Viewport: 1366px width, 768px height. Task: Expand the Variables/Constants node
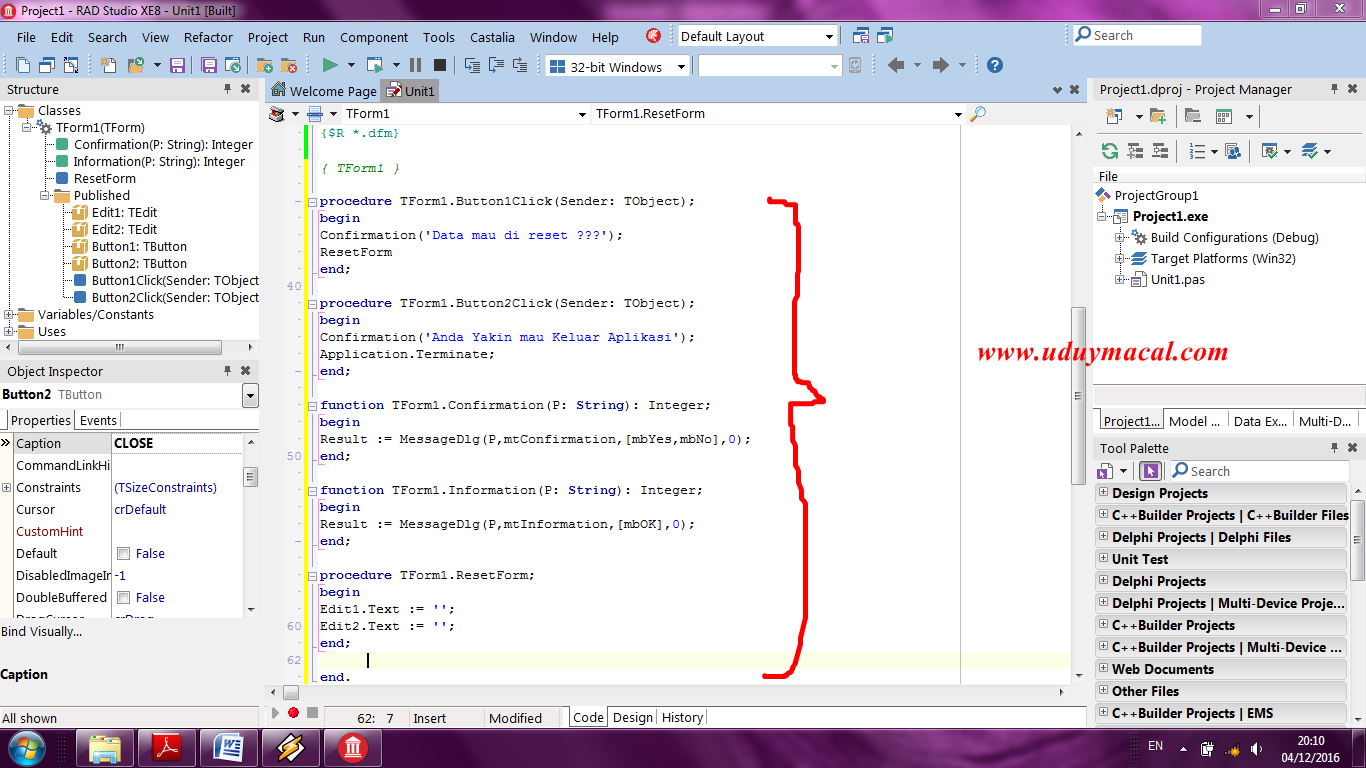pos(9,315)
